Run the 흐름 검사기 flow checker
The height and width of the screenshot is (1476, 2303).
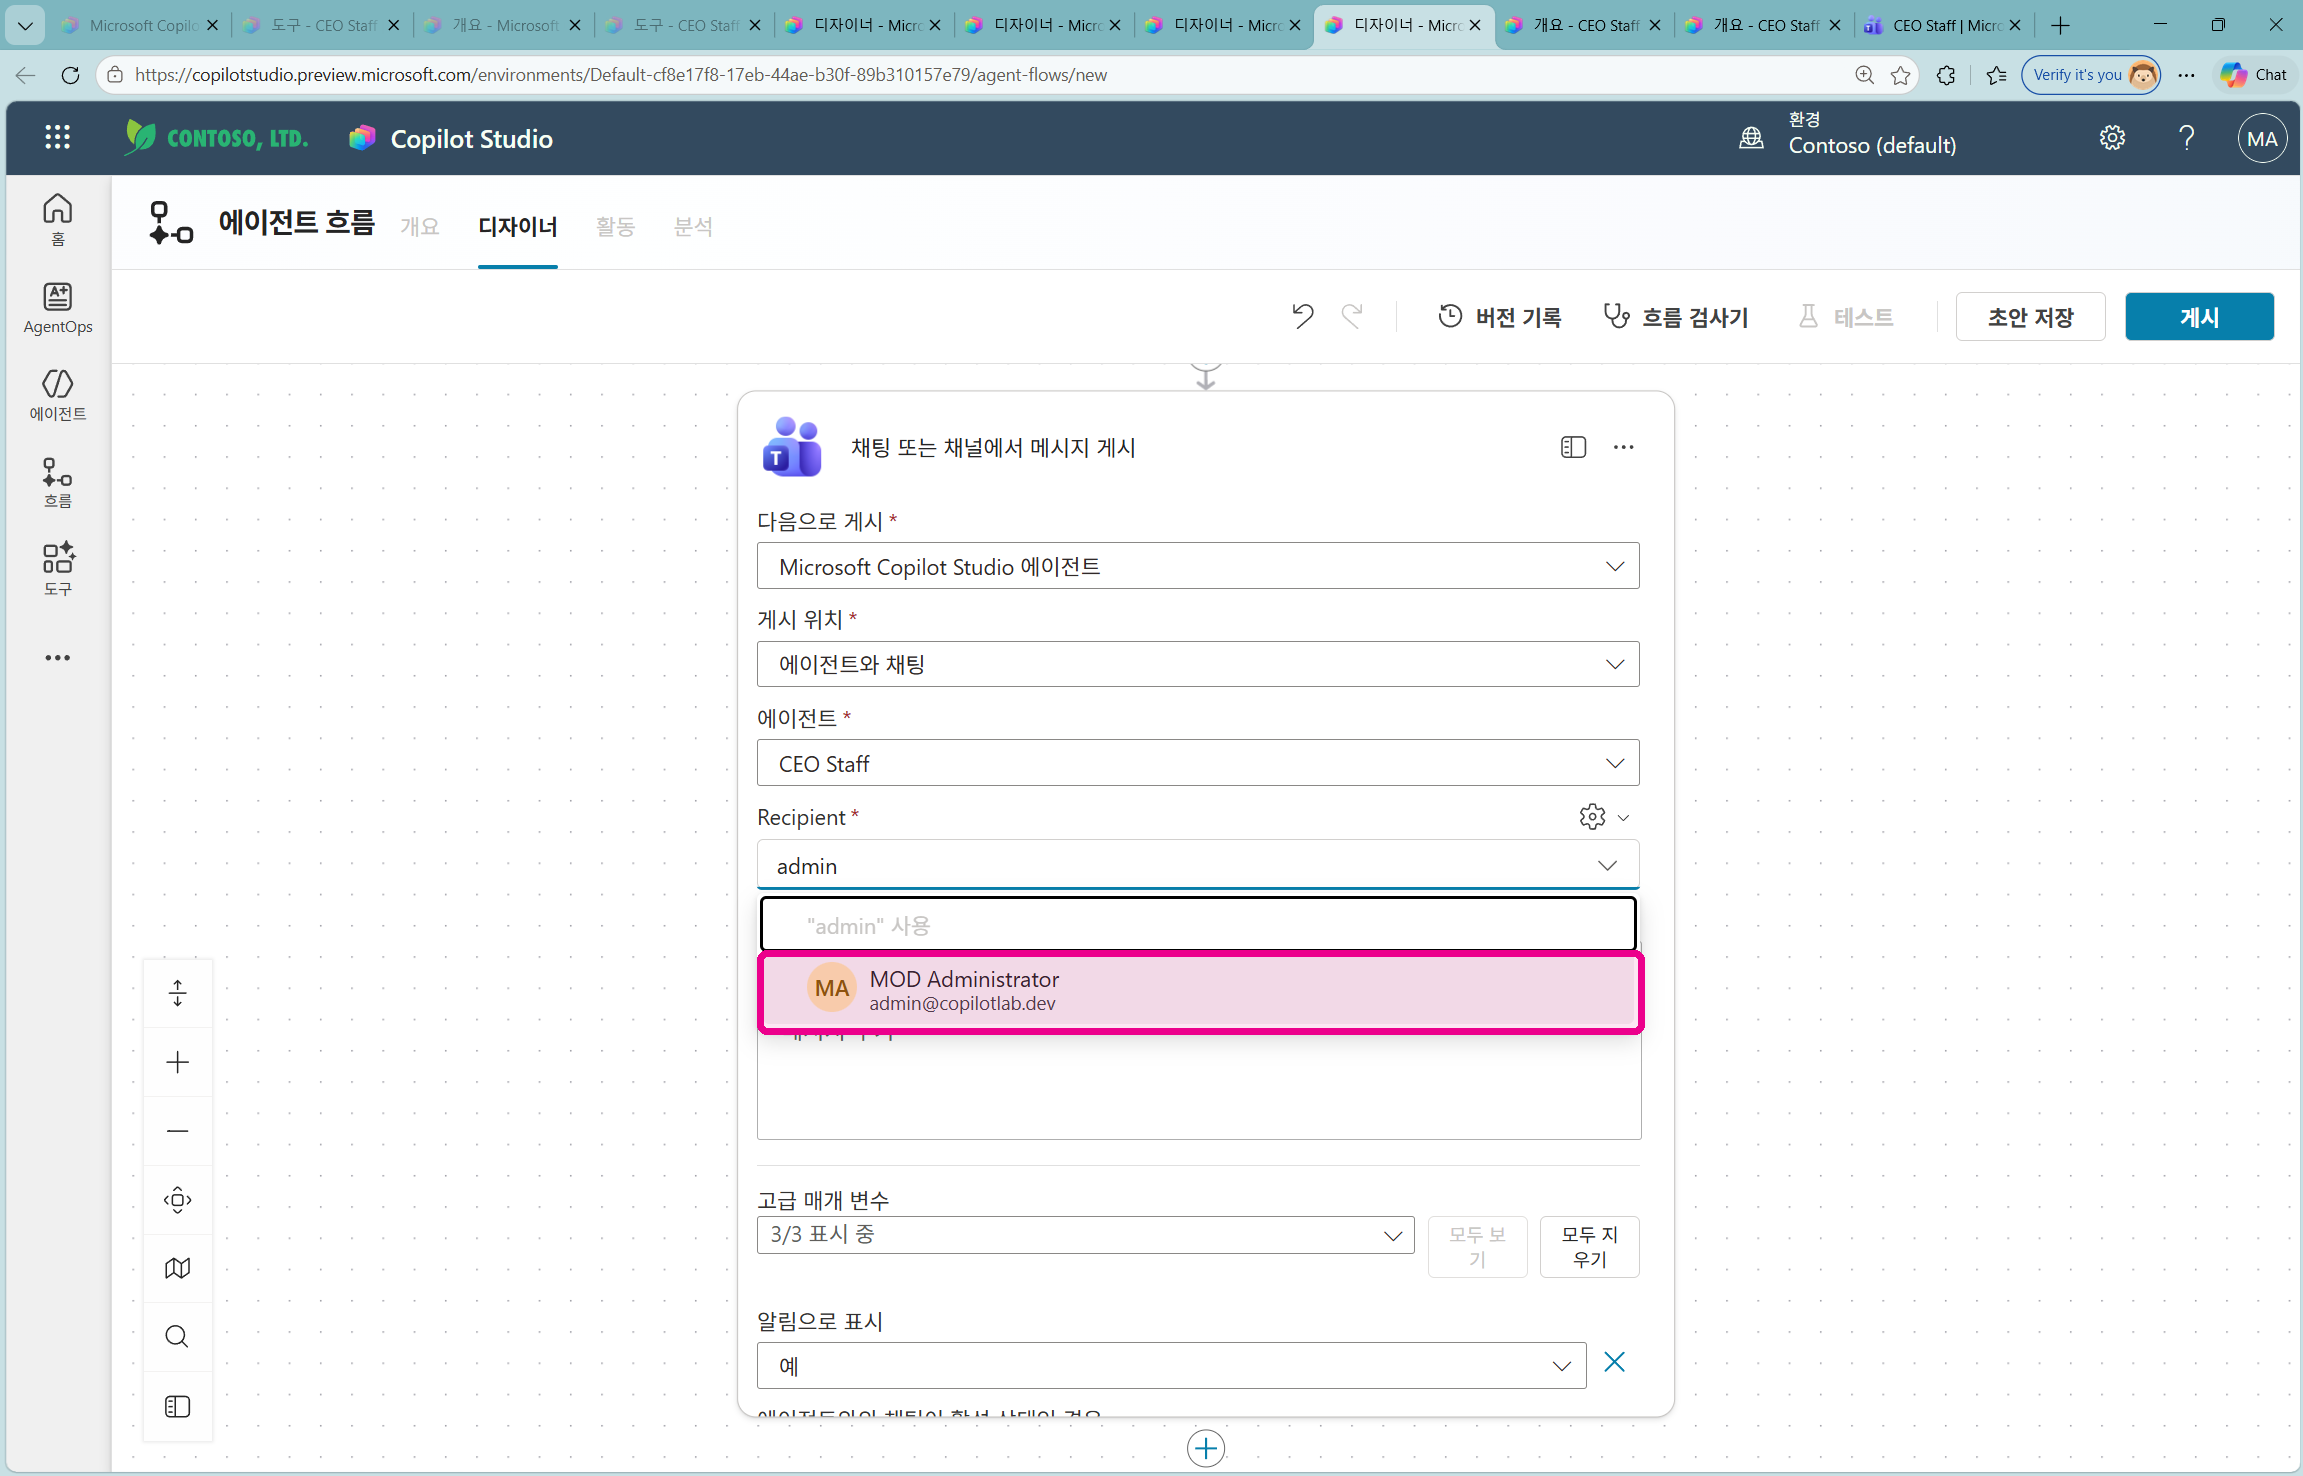(1676, 317)
